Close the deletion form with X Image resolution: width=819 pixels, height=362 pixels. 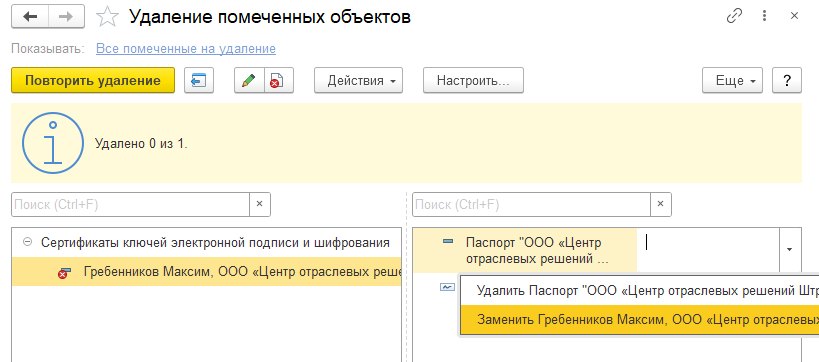point(794,17)
